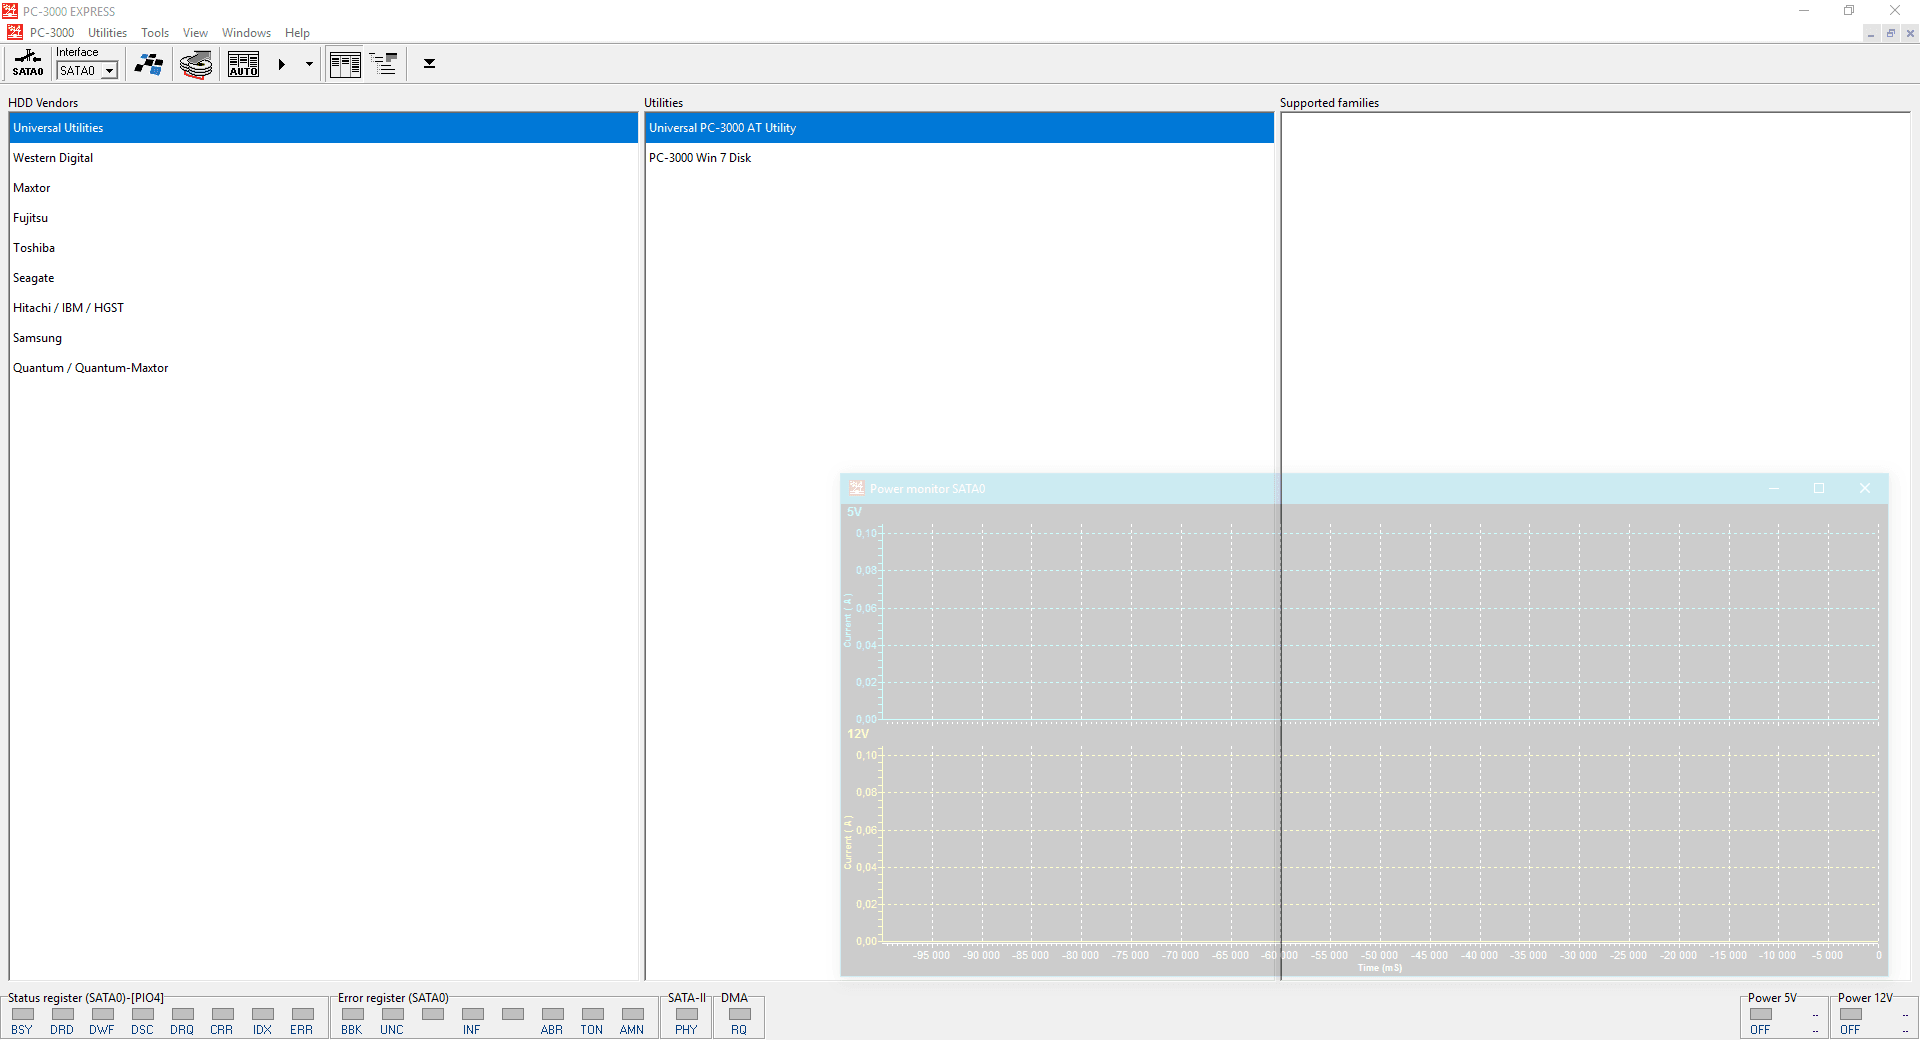Open the Tools menu
Viewport: 1920px width, 1040px height.
click(x=155, y=33)
